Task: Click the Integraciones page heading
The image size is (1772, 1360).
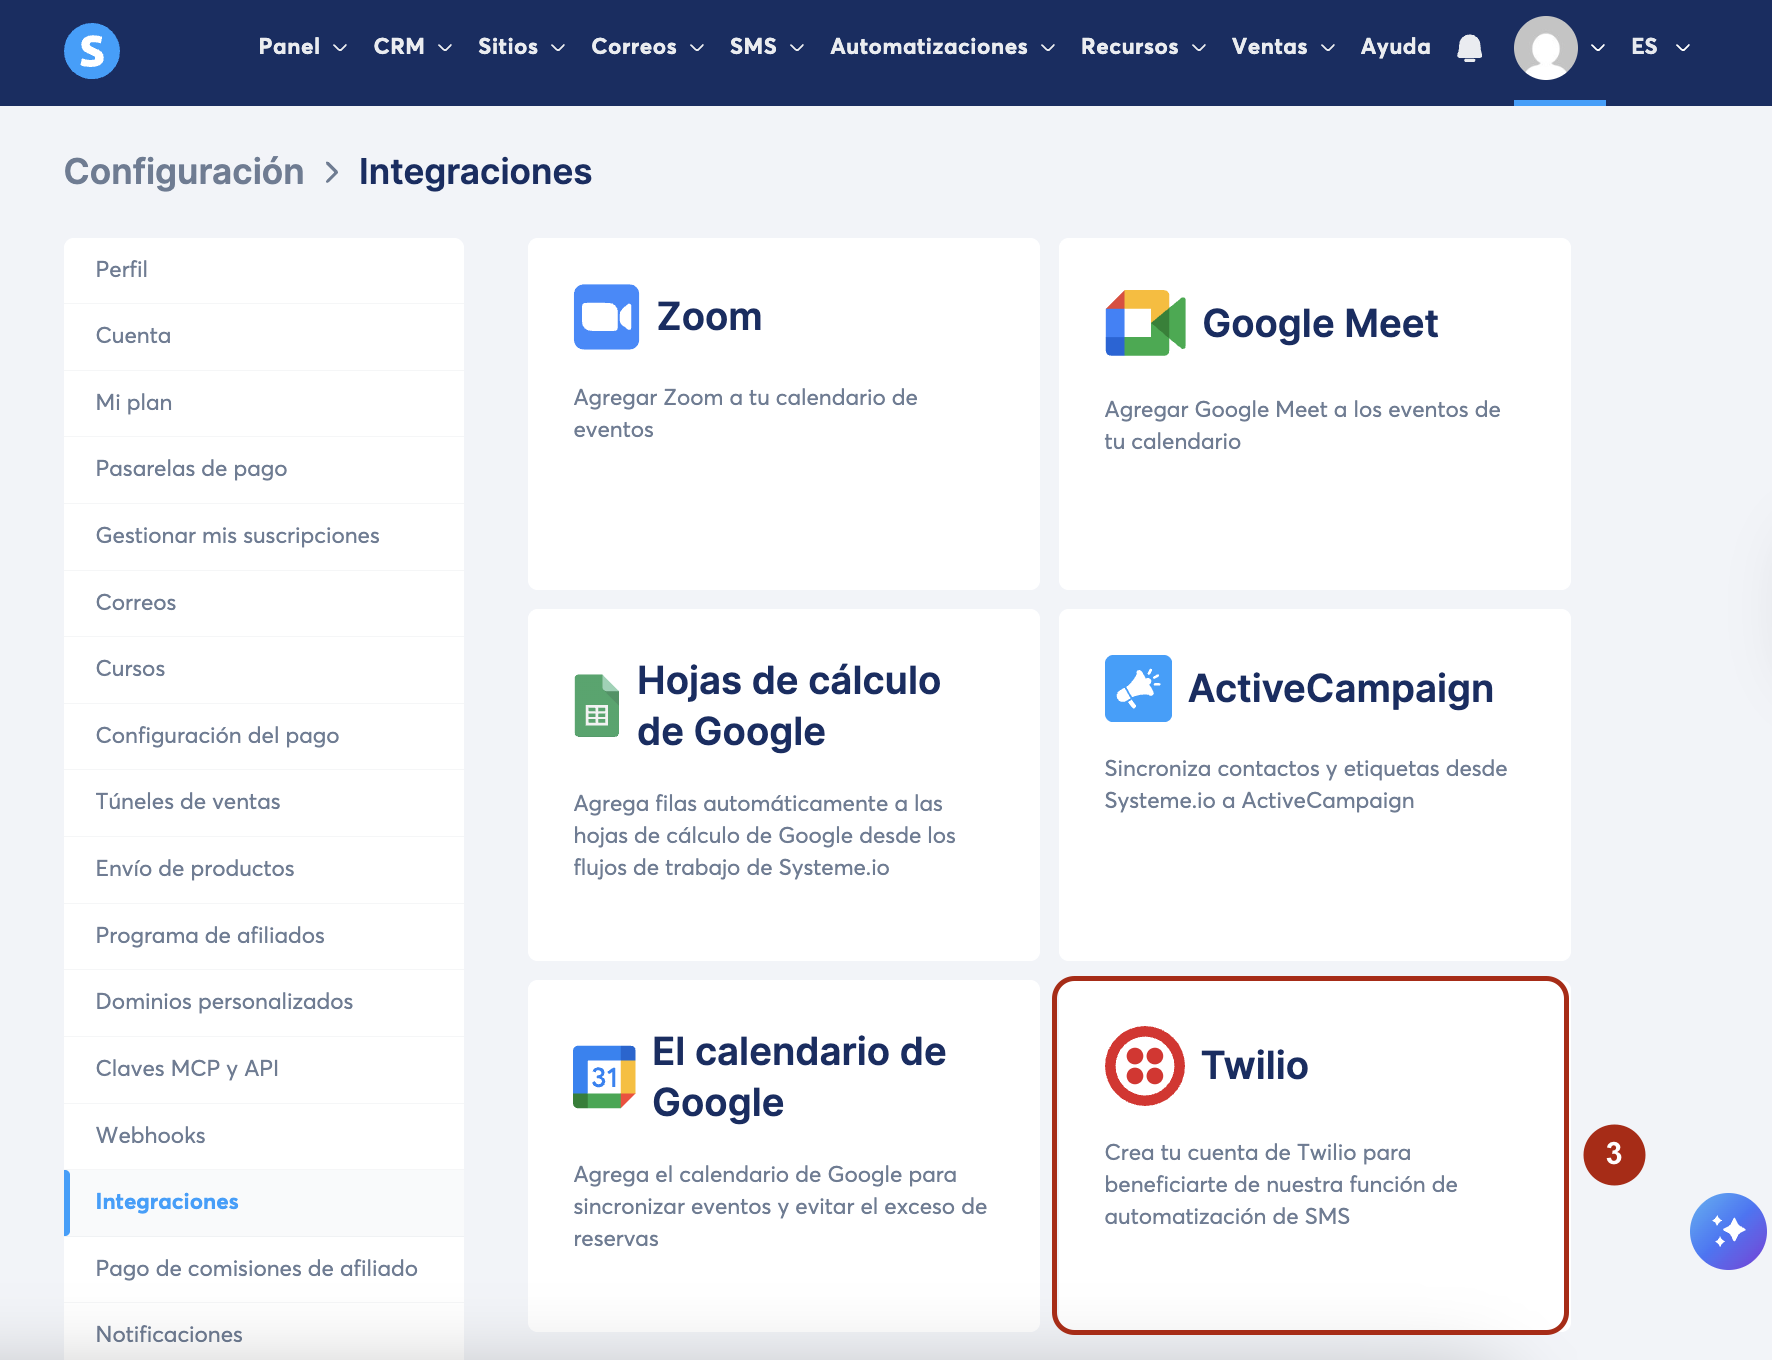Action: (x=475, y=172)
